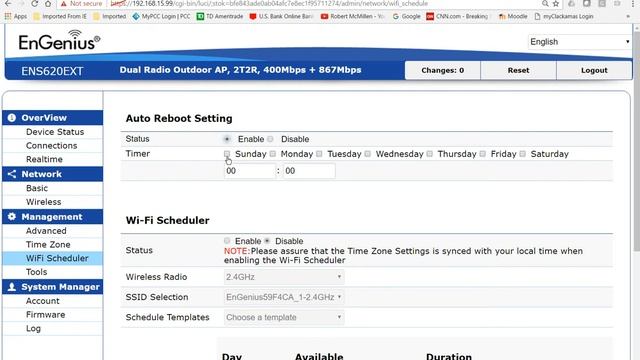
Task: Check the Friday timer checkbox
Action: click(x=483, y=154)
